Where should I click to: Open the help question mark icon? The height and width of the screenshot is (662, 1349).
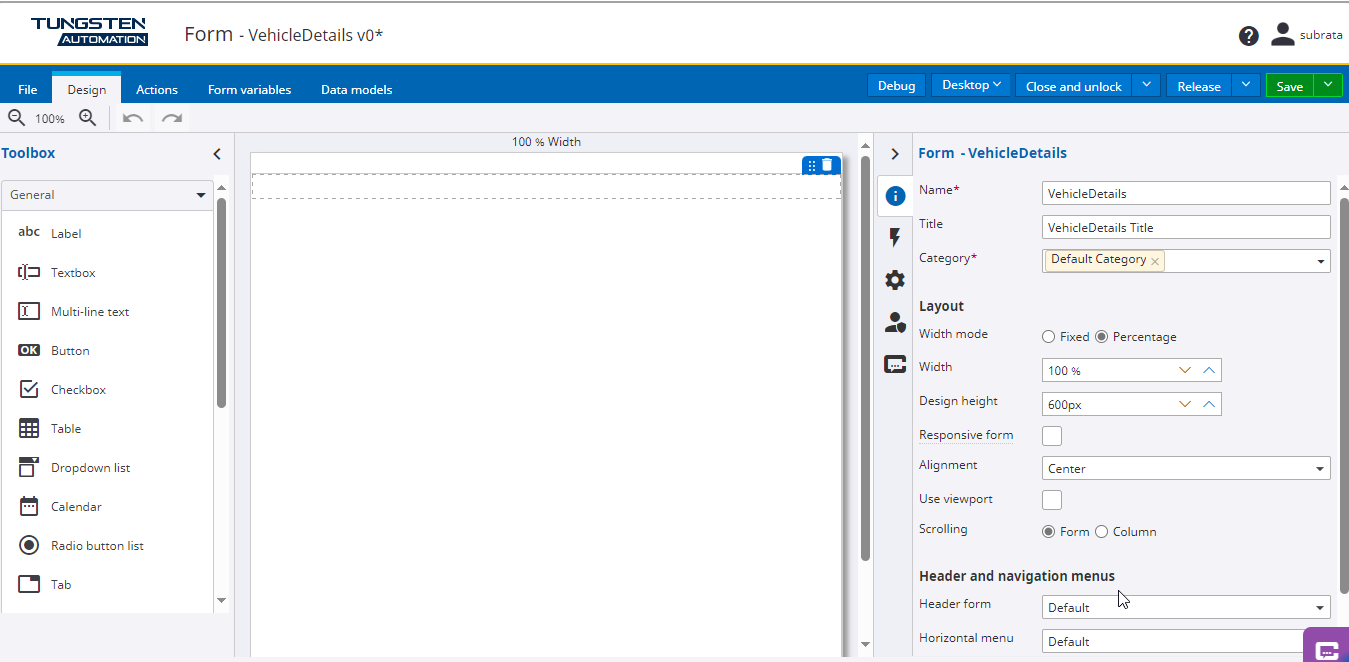click(x=1248, y=36)
